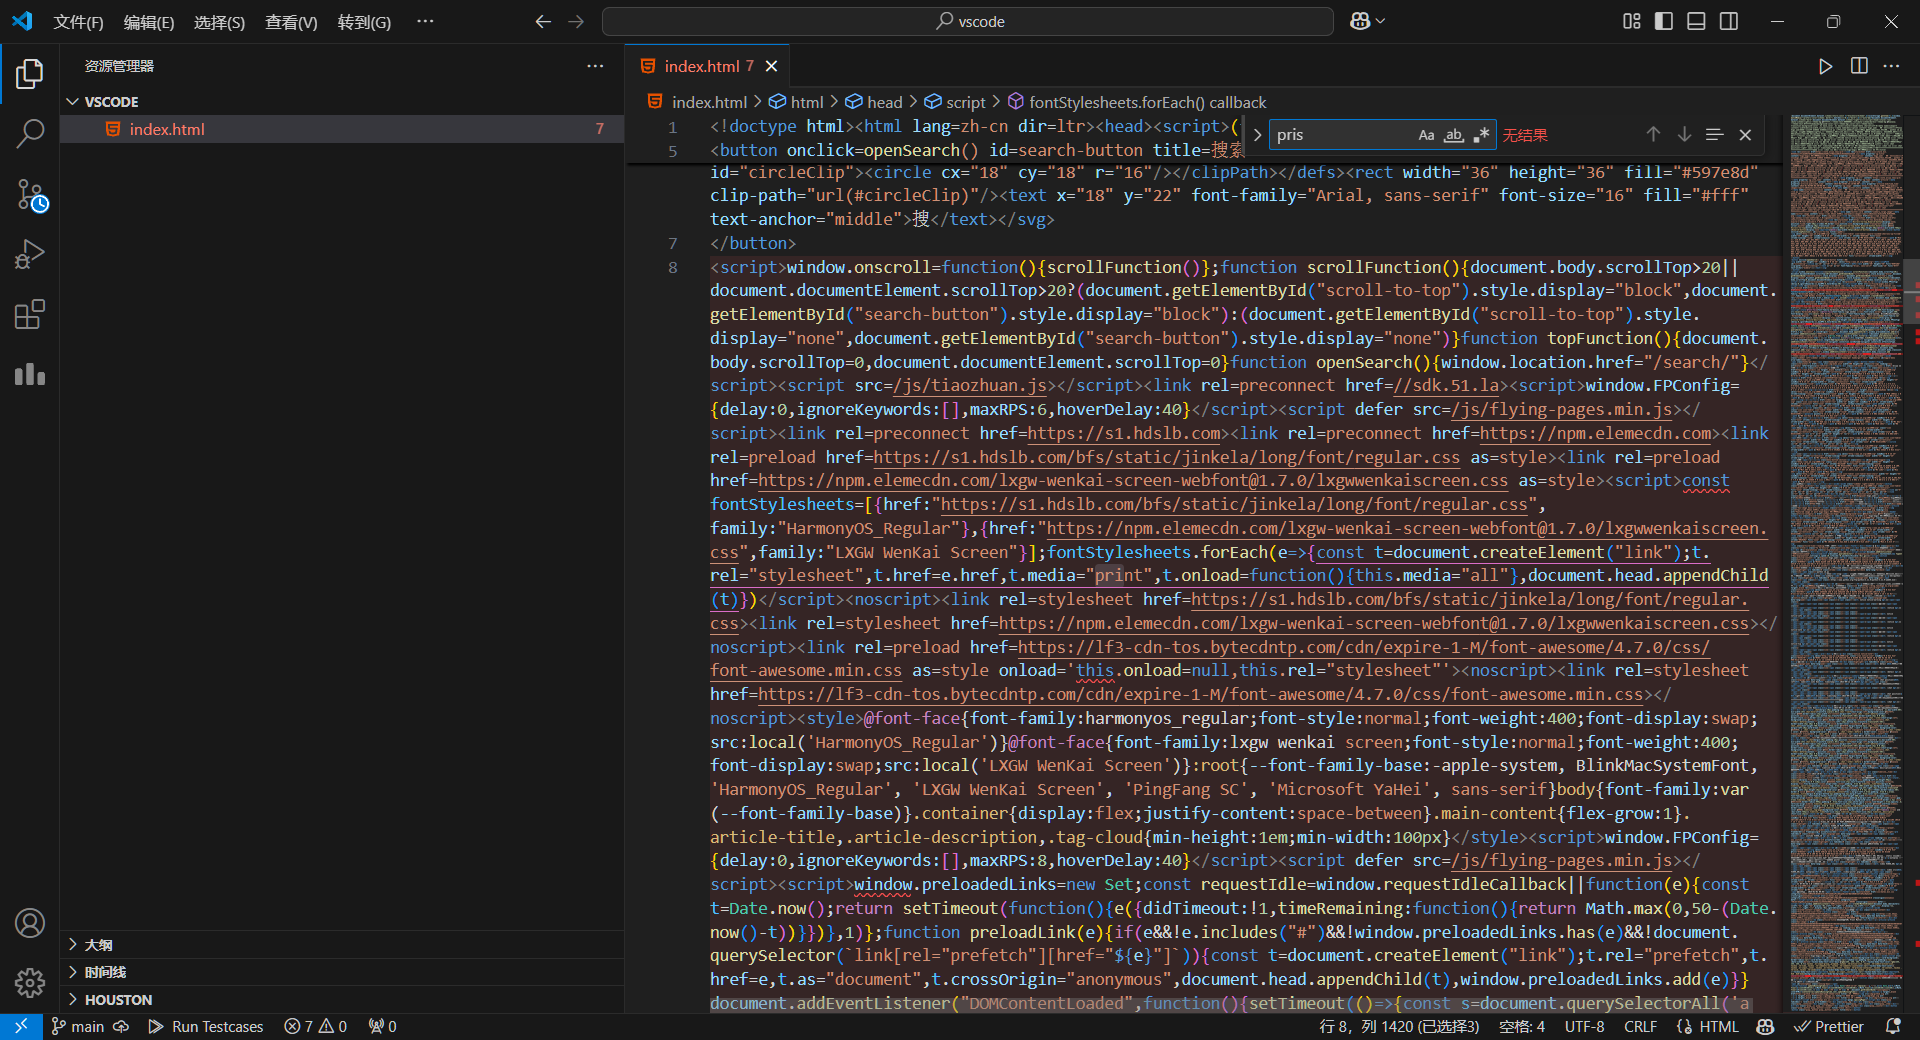This screenshot has width=1920, height=1040.
Task: Toggle Match Case in the find widget
Action: 1426,135
